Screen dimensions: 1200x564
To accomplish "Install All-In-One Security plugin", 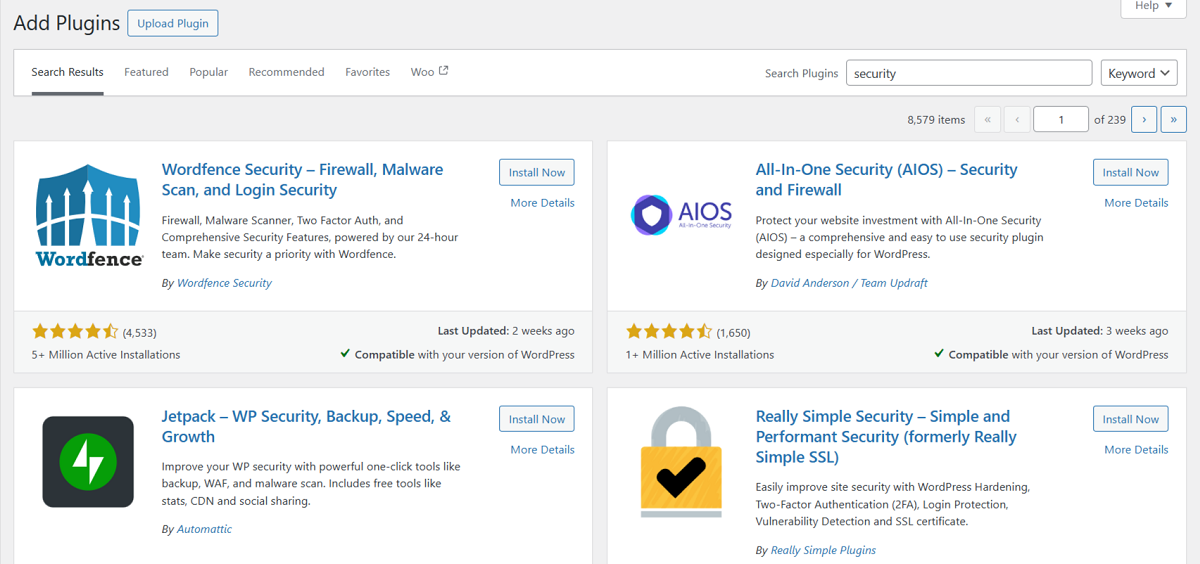I will [x=1130, y=172].
